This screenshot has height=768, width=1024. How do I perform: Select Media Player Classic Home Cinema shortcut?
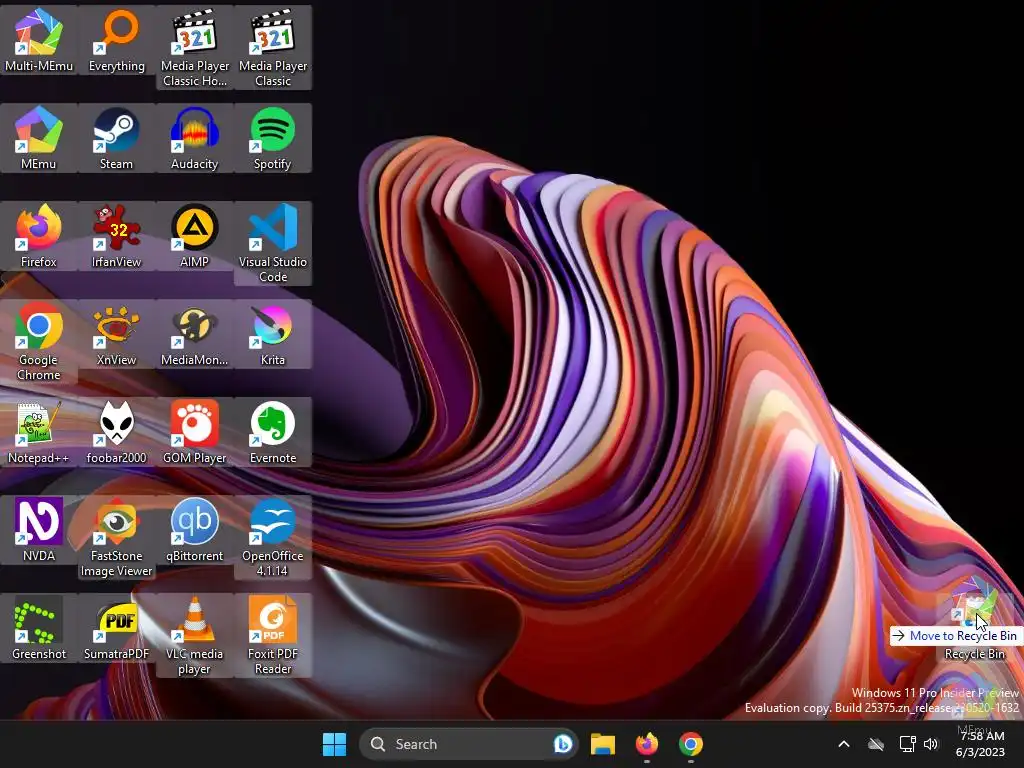pos(195,47)
